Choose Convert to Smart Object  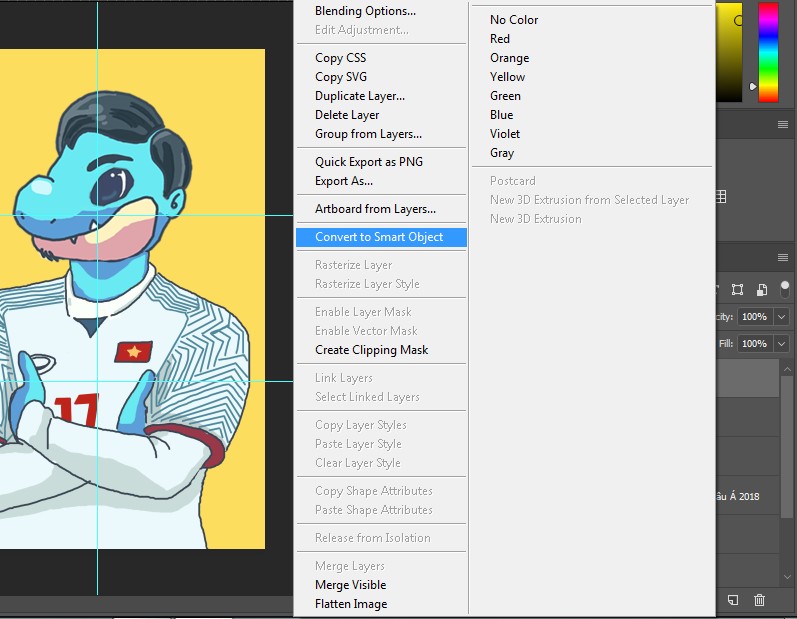378,237
